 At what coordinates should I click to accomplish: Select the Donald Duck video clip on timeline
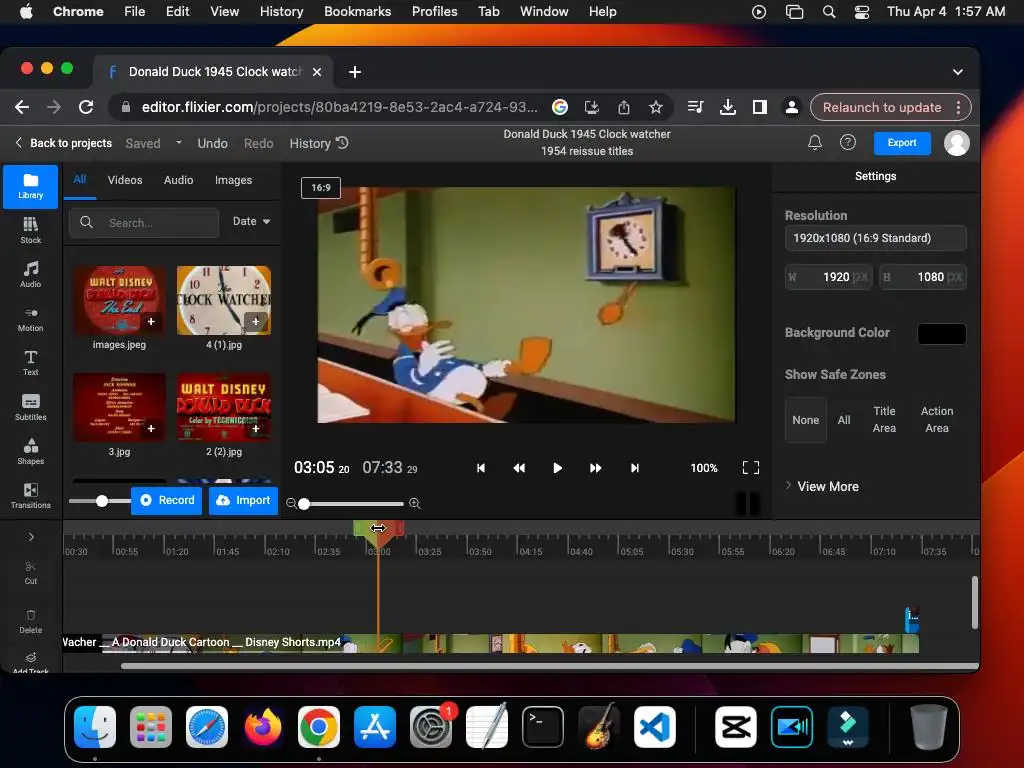(x=490, y=643)
